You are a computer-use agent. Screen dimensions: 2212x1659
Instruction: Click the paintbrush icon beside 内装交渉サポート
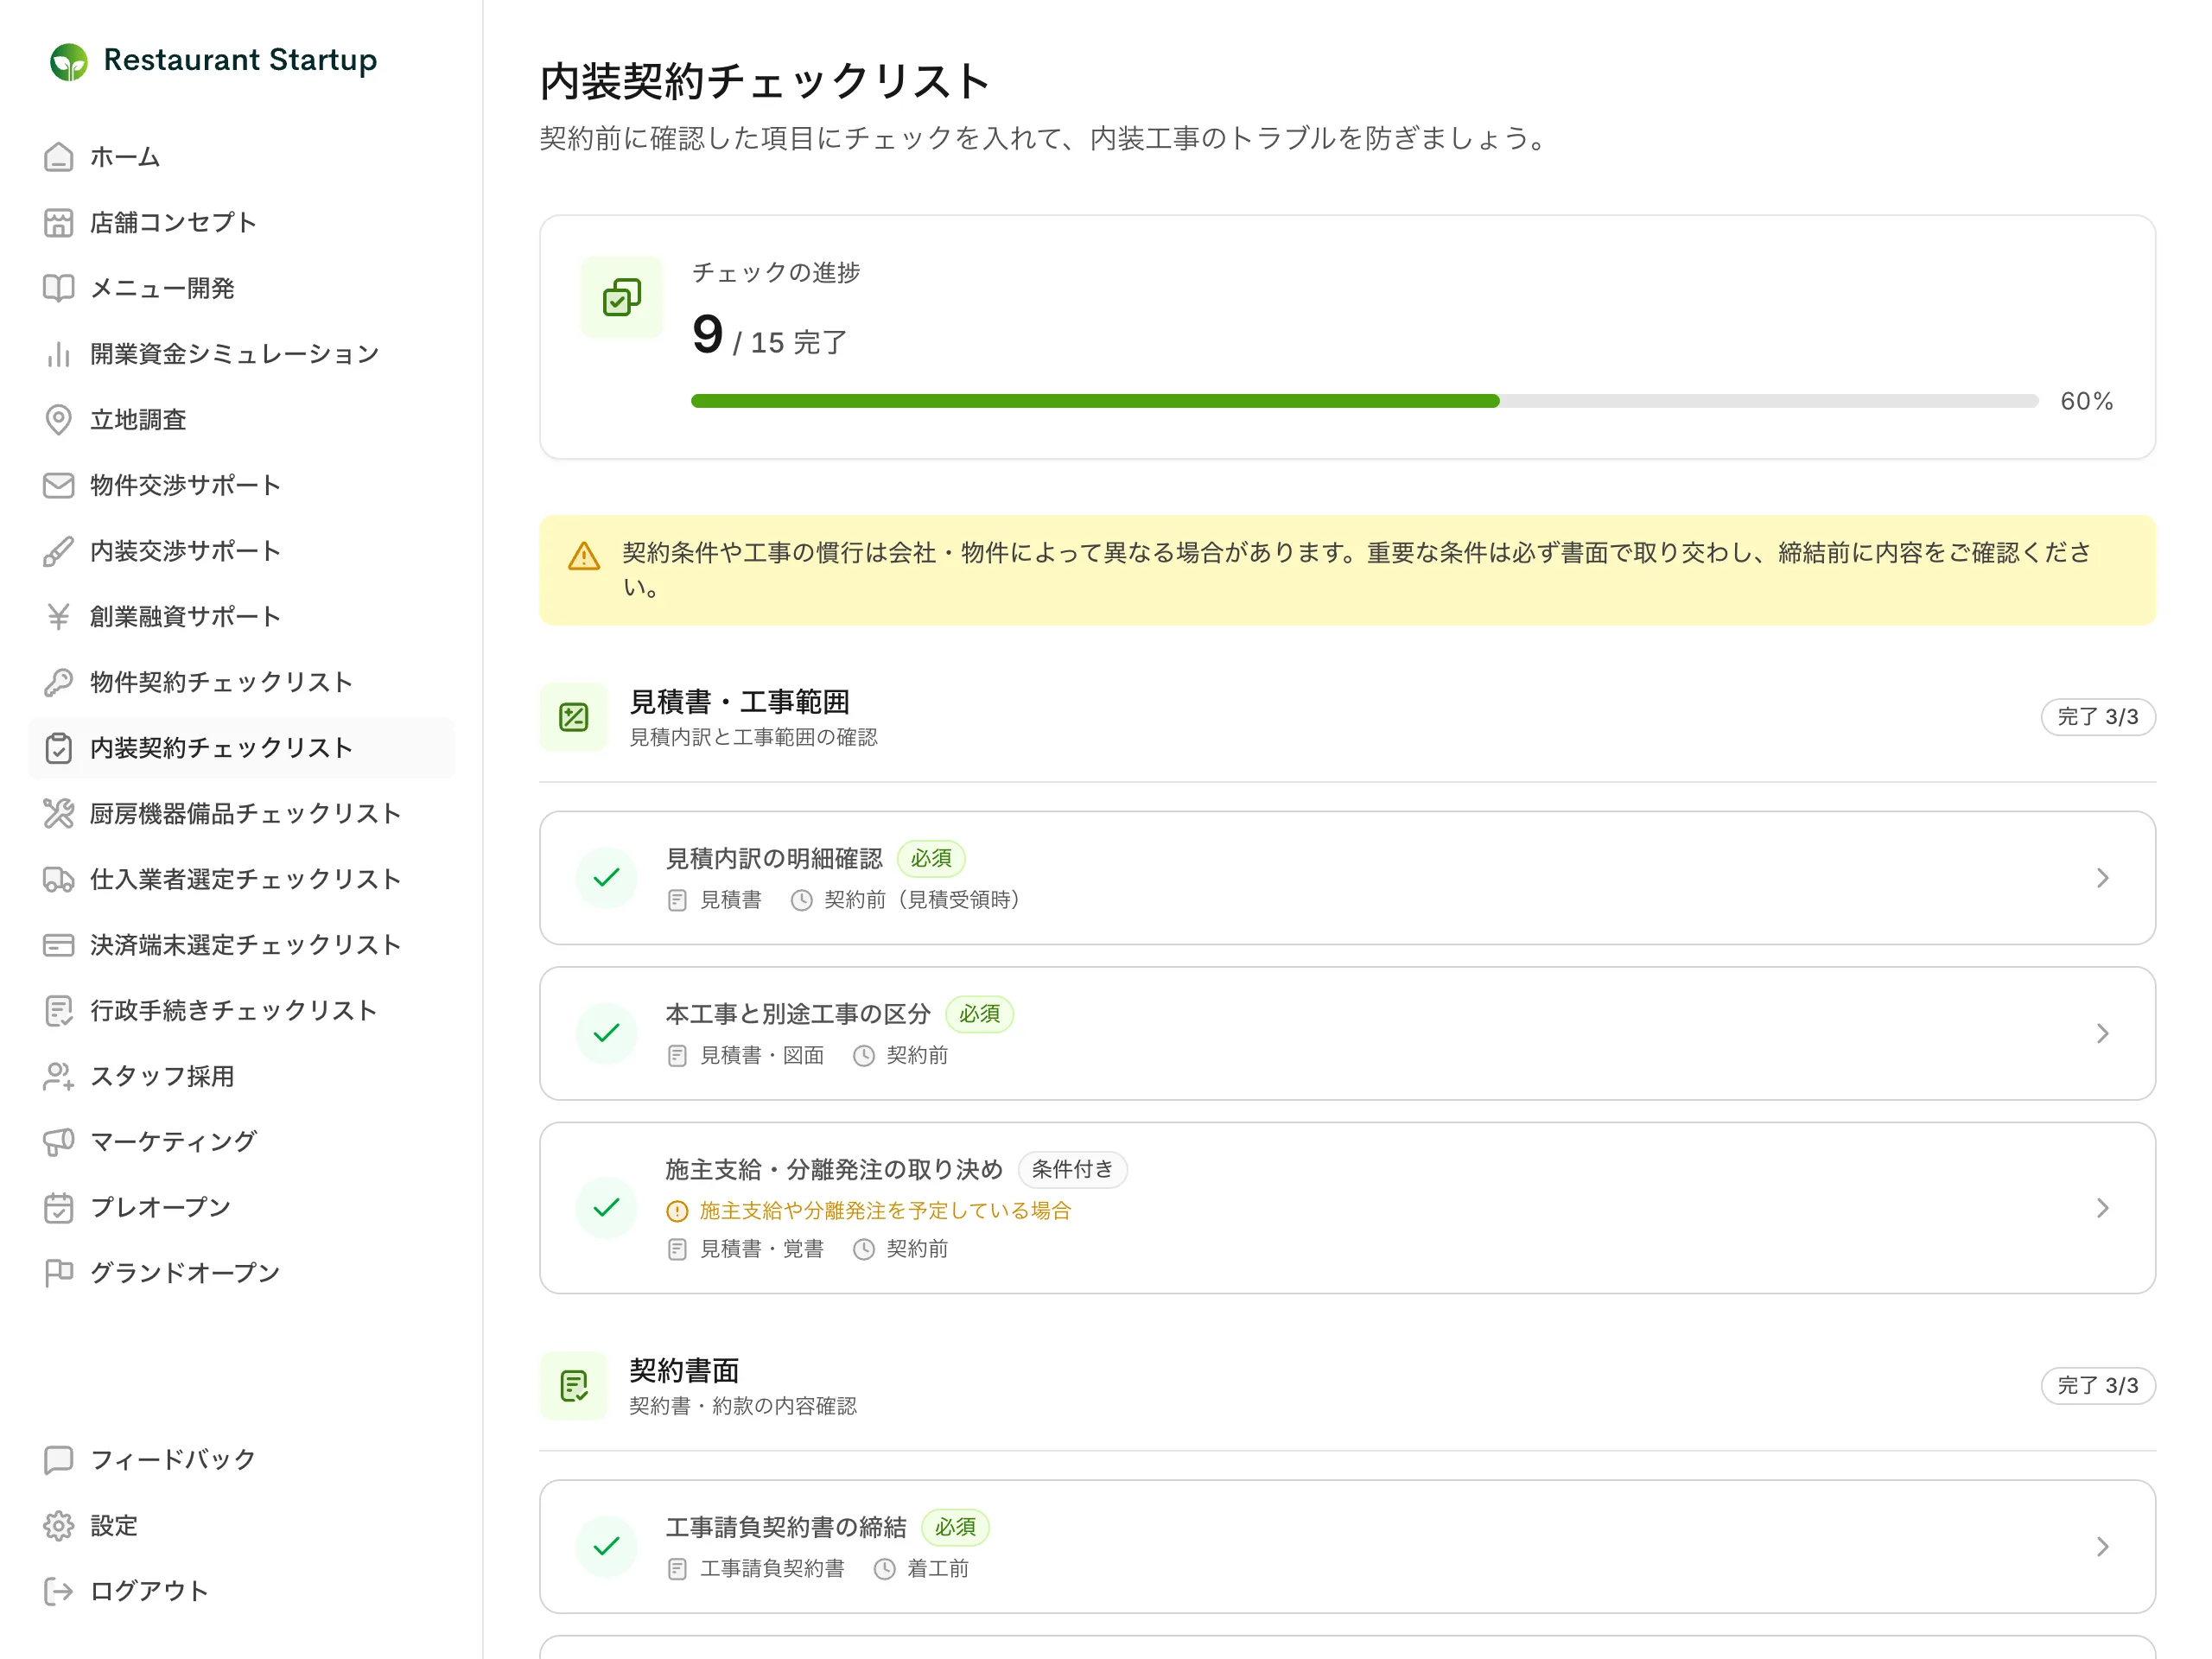tap(59, 551)
